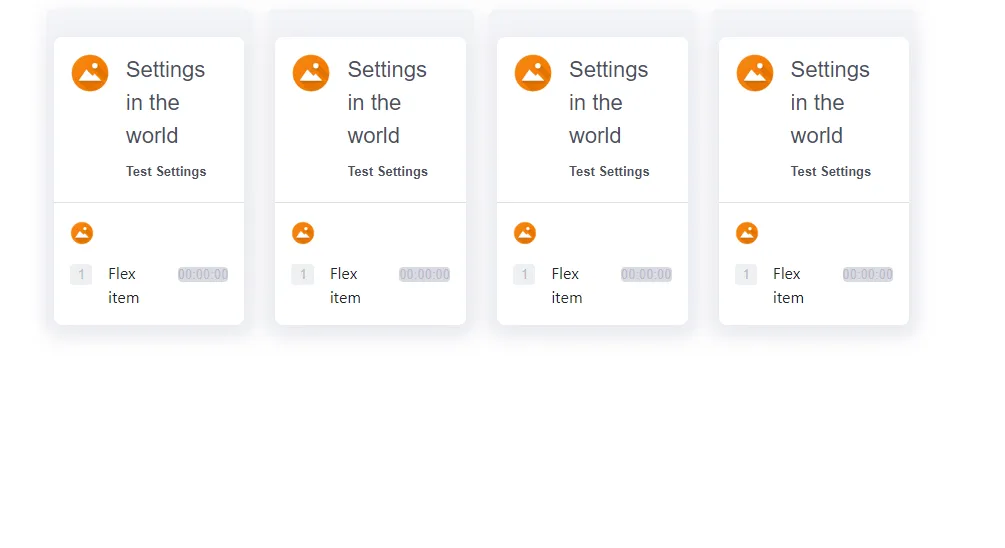
Task: Click the 00:00:00 timer badge in fourth card
Action: click(x=868, y=274)
